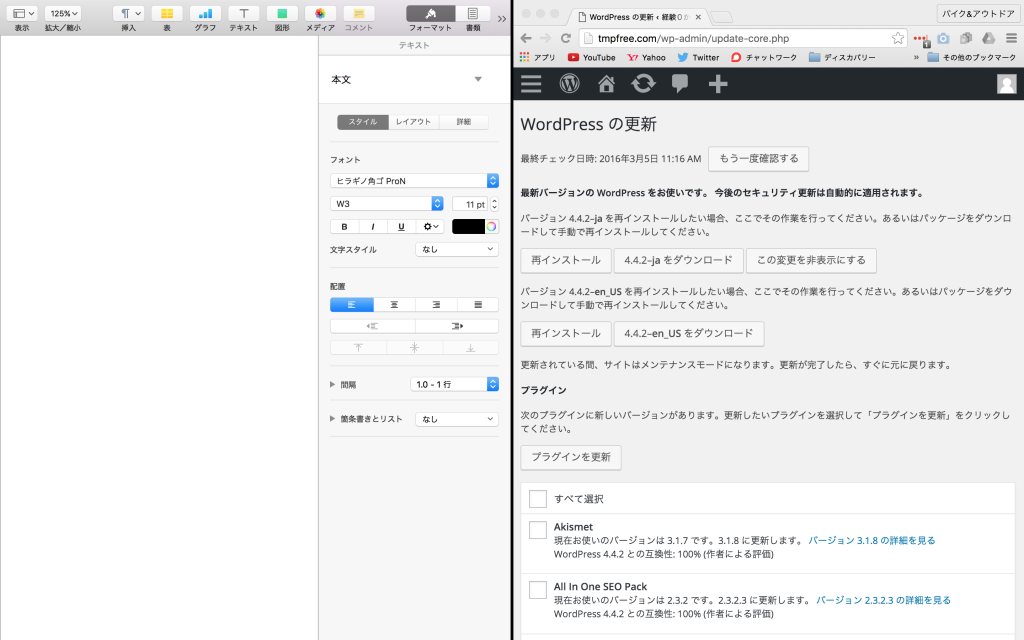Click the black text color swatch

coord(468,227)
